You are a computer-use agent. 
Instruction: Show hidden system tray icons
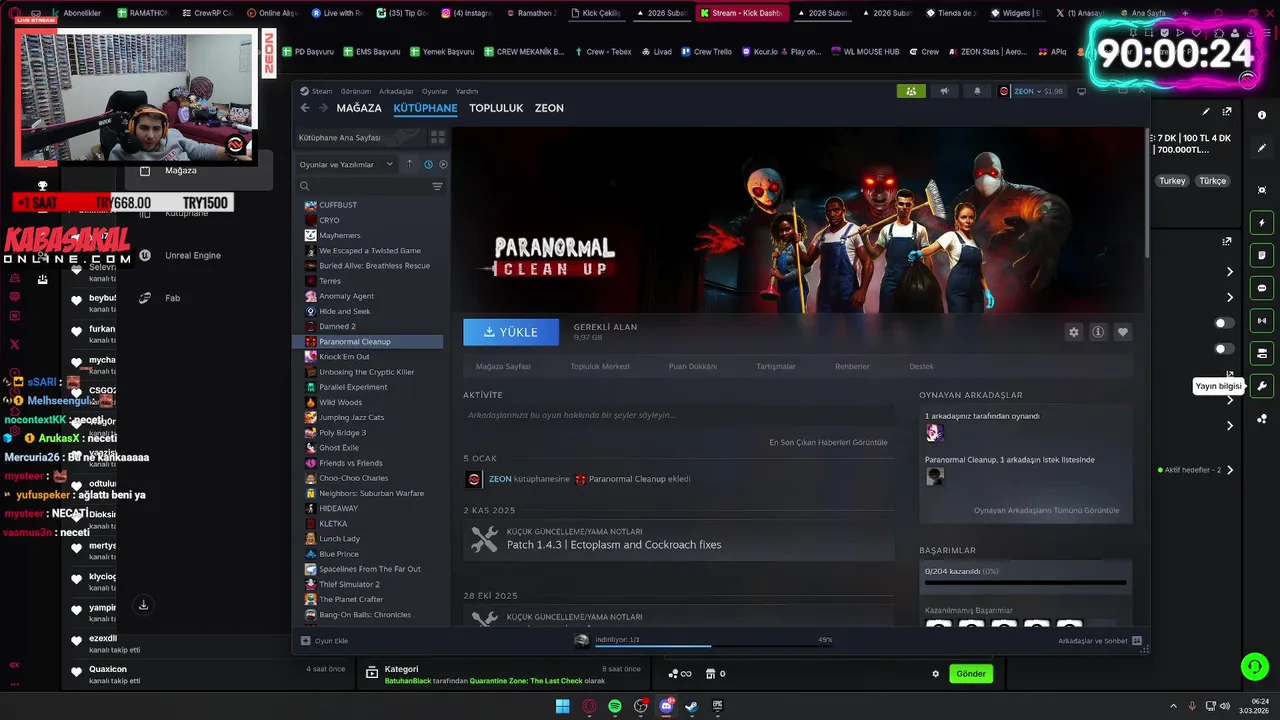click(1174, 706)
